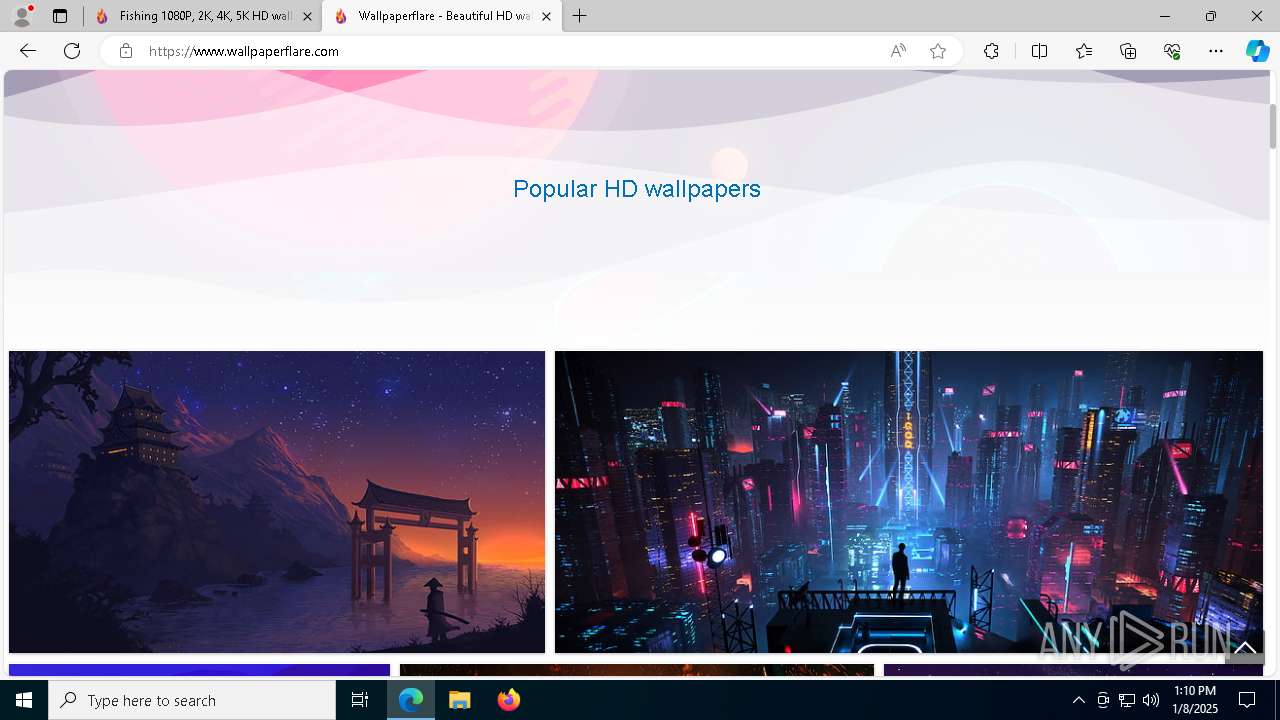Open the Edge profile icon
1280x720 pixels.
click(x=22, y=16)
